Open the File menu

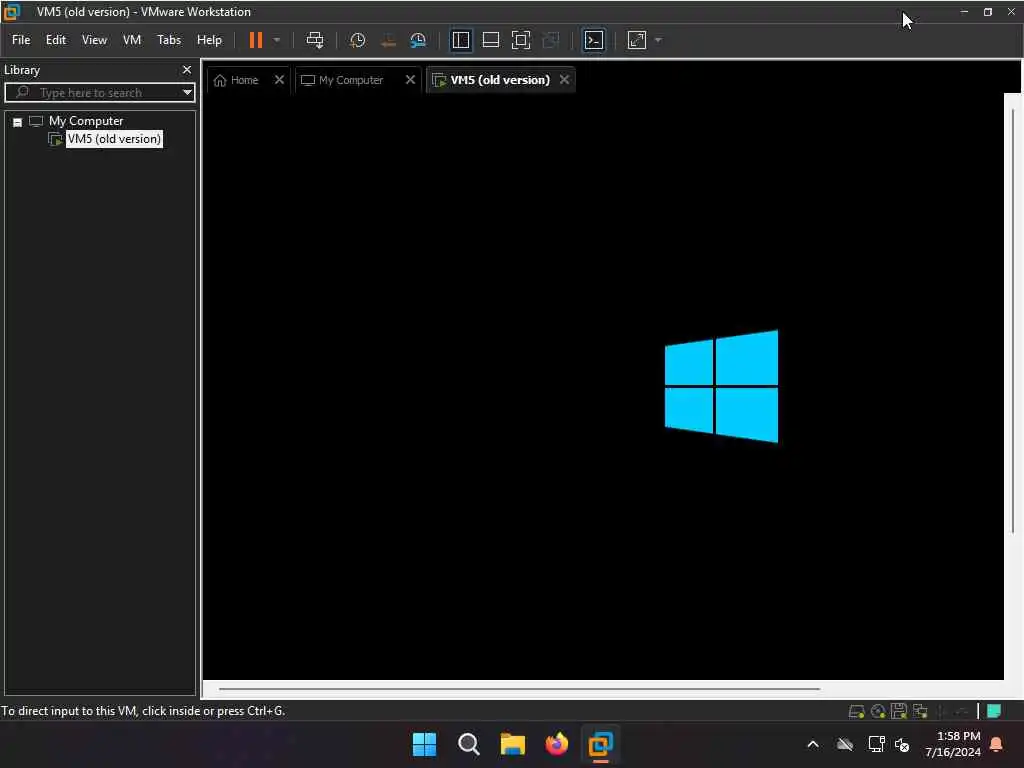(21, 40)
